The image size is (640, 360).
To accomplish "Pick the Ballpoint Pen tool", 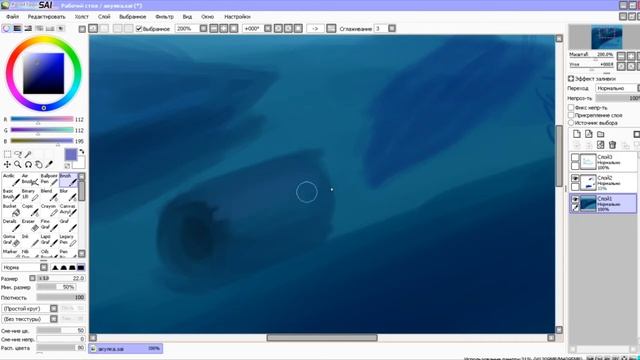I will point(49,180).
